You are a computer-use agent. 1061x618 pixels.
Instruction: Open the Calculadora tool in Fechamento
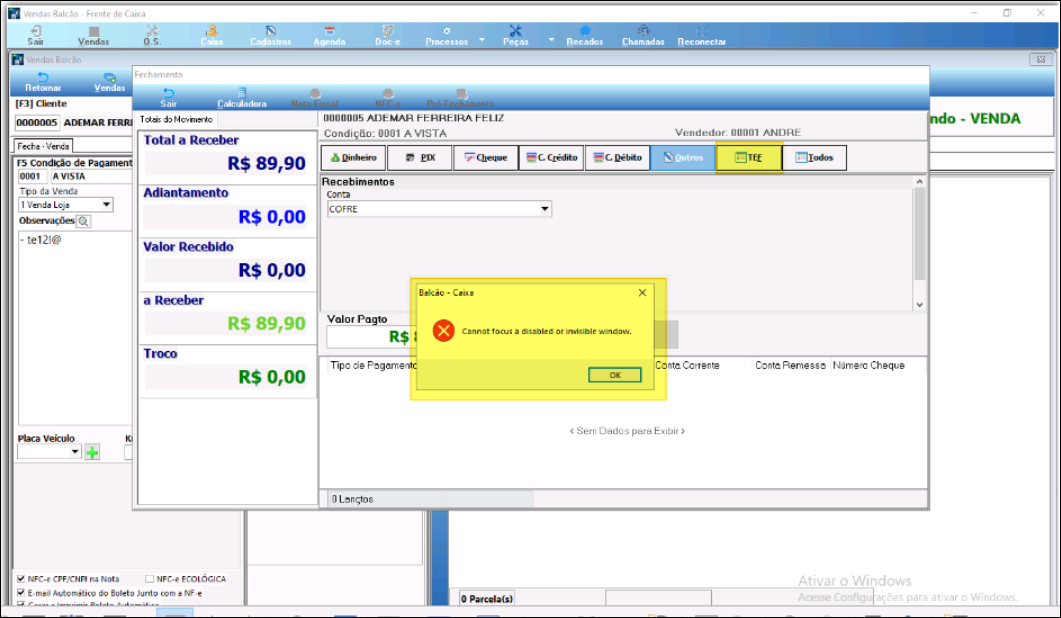tap(241, 97)
